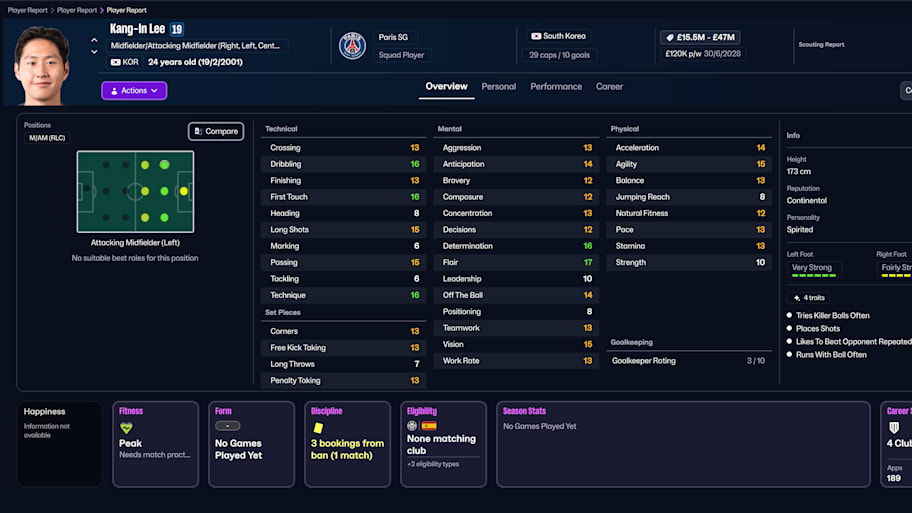Click the 'Places Shots' trait
This screenshot has width=912, height=513.
818,329
